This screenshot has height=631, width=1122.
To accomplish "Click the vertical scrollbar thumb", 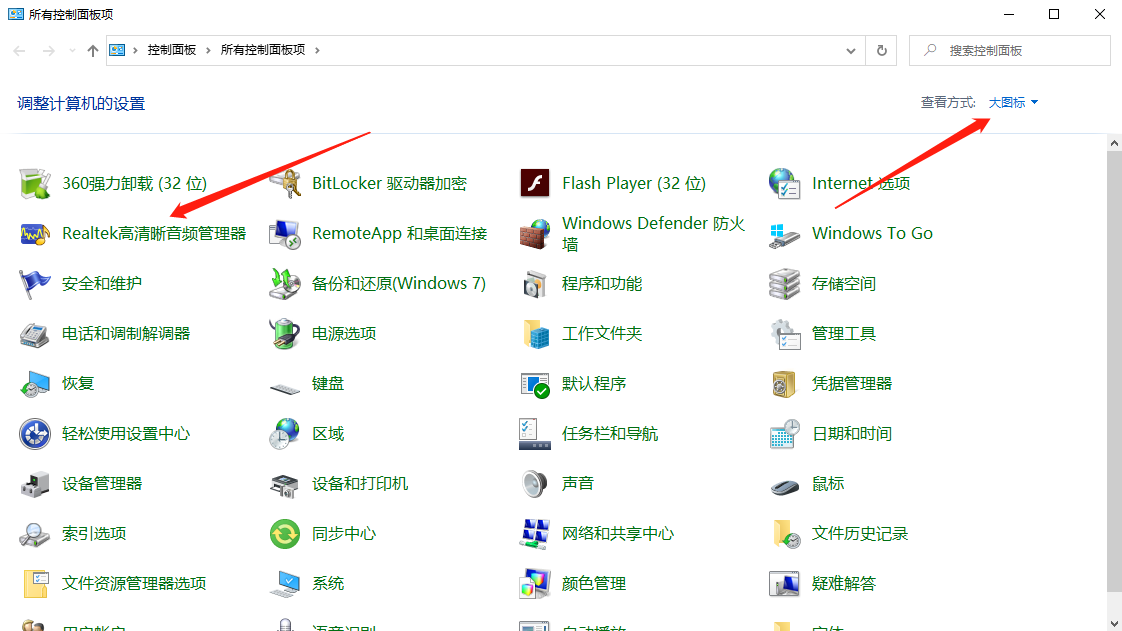I will tap(1114, 371).
